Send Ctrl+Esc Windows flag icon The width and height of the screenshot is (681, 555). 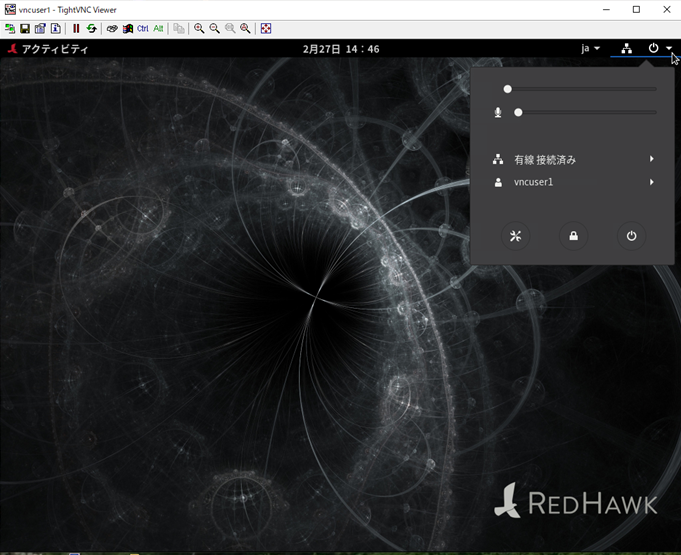click(127, 29)
